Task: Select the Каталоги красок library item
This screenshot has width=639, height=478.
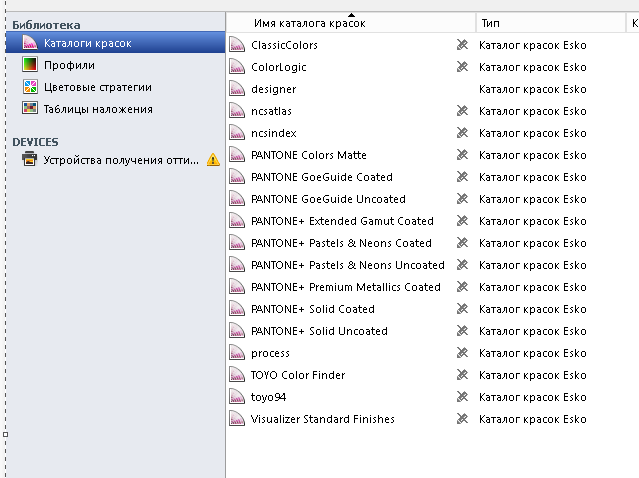Action: point(115,43)
